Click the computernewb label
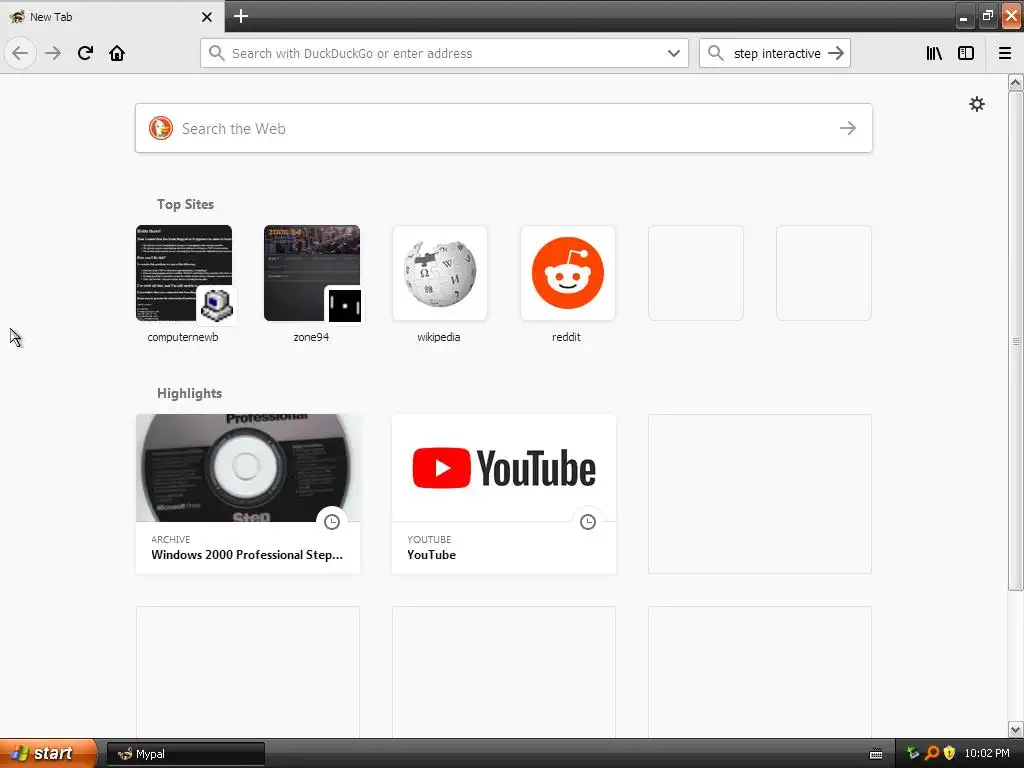The height and width of the screenshot is (768, 1024). point(183,337)
